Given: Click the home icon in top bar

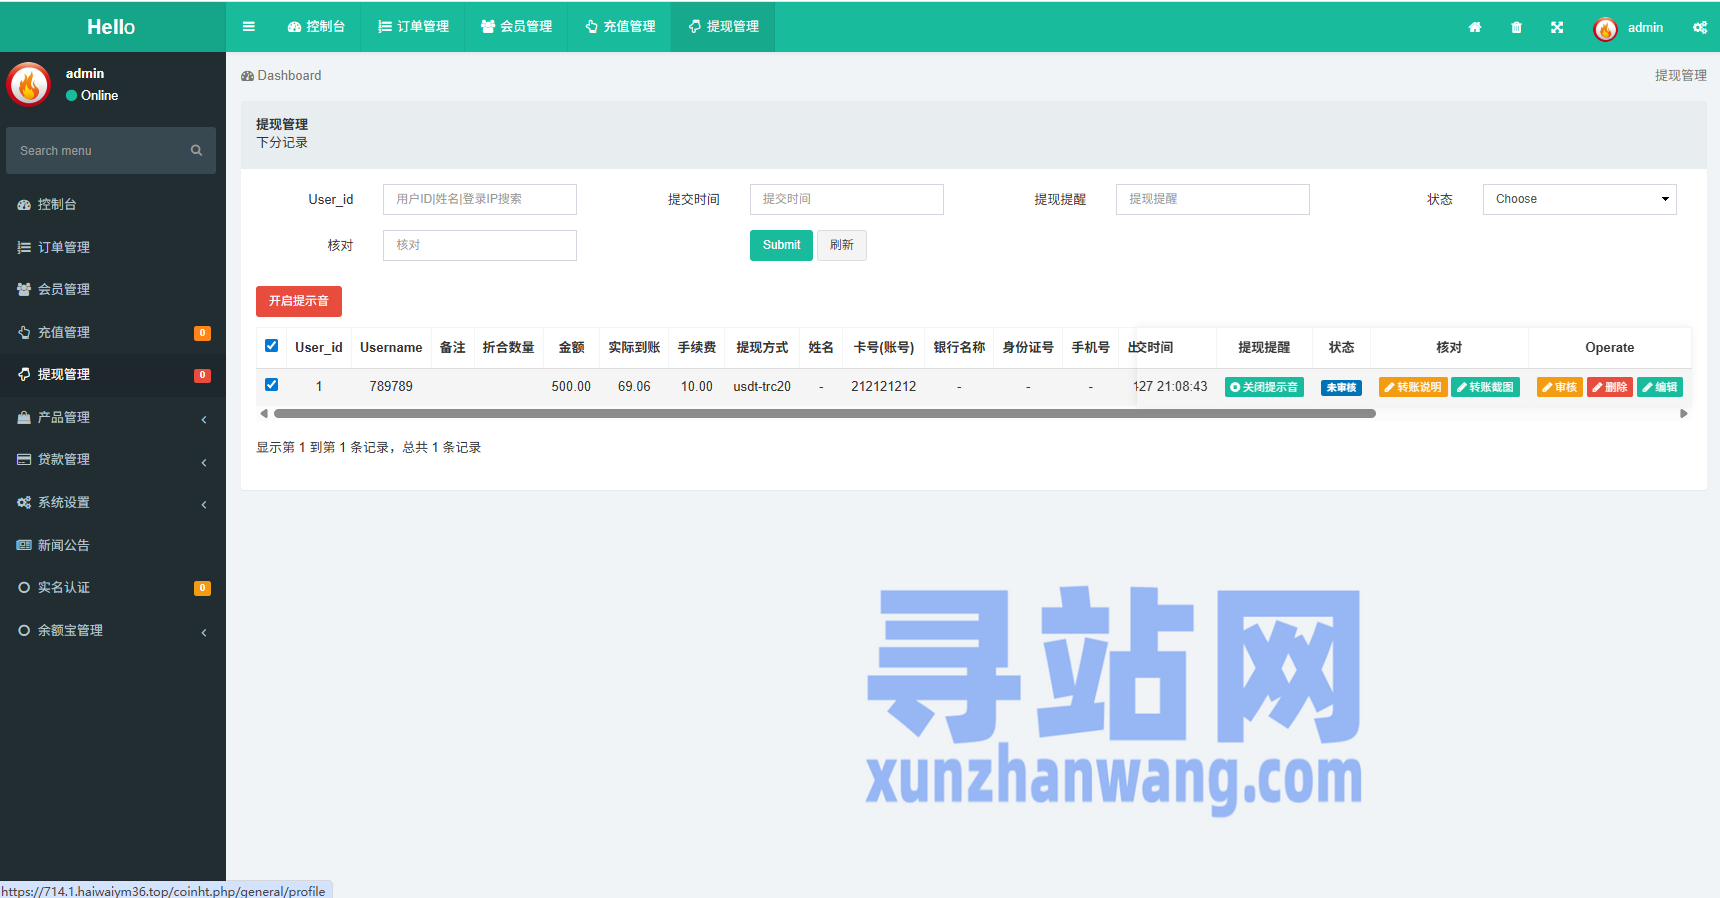Looking at the screenshot, I should tap(1475, 27).
